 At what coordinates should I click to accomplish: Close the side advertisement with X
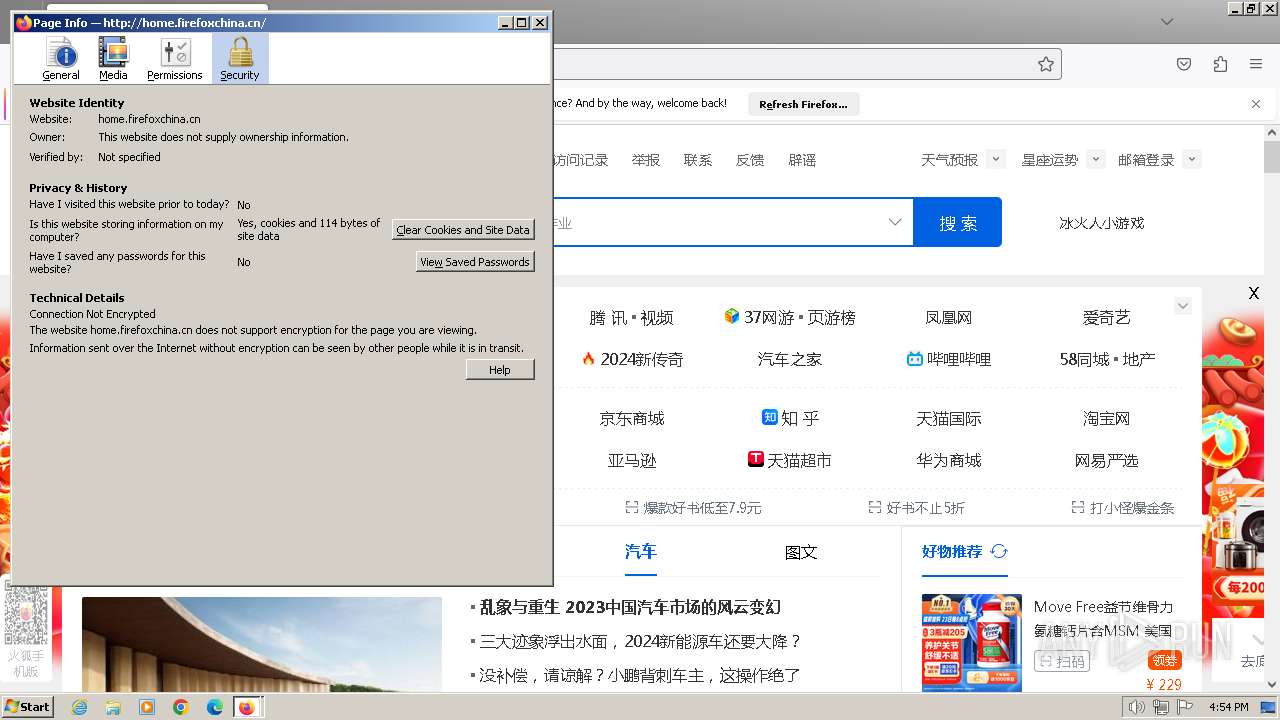(x=1254, y=293)
